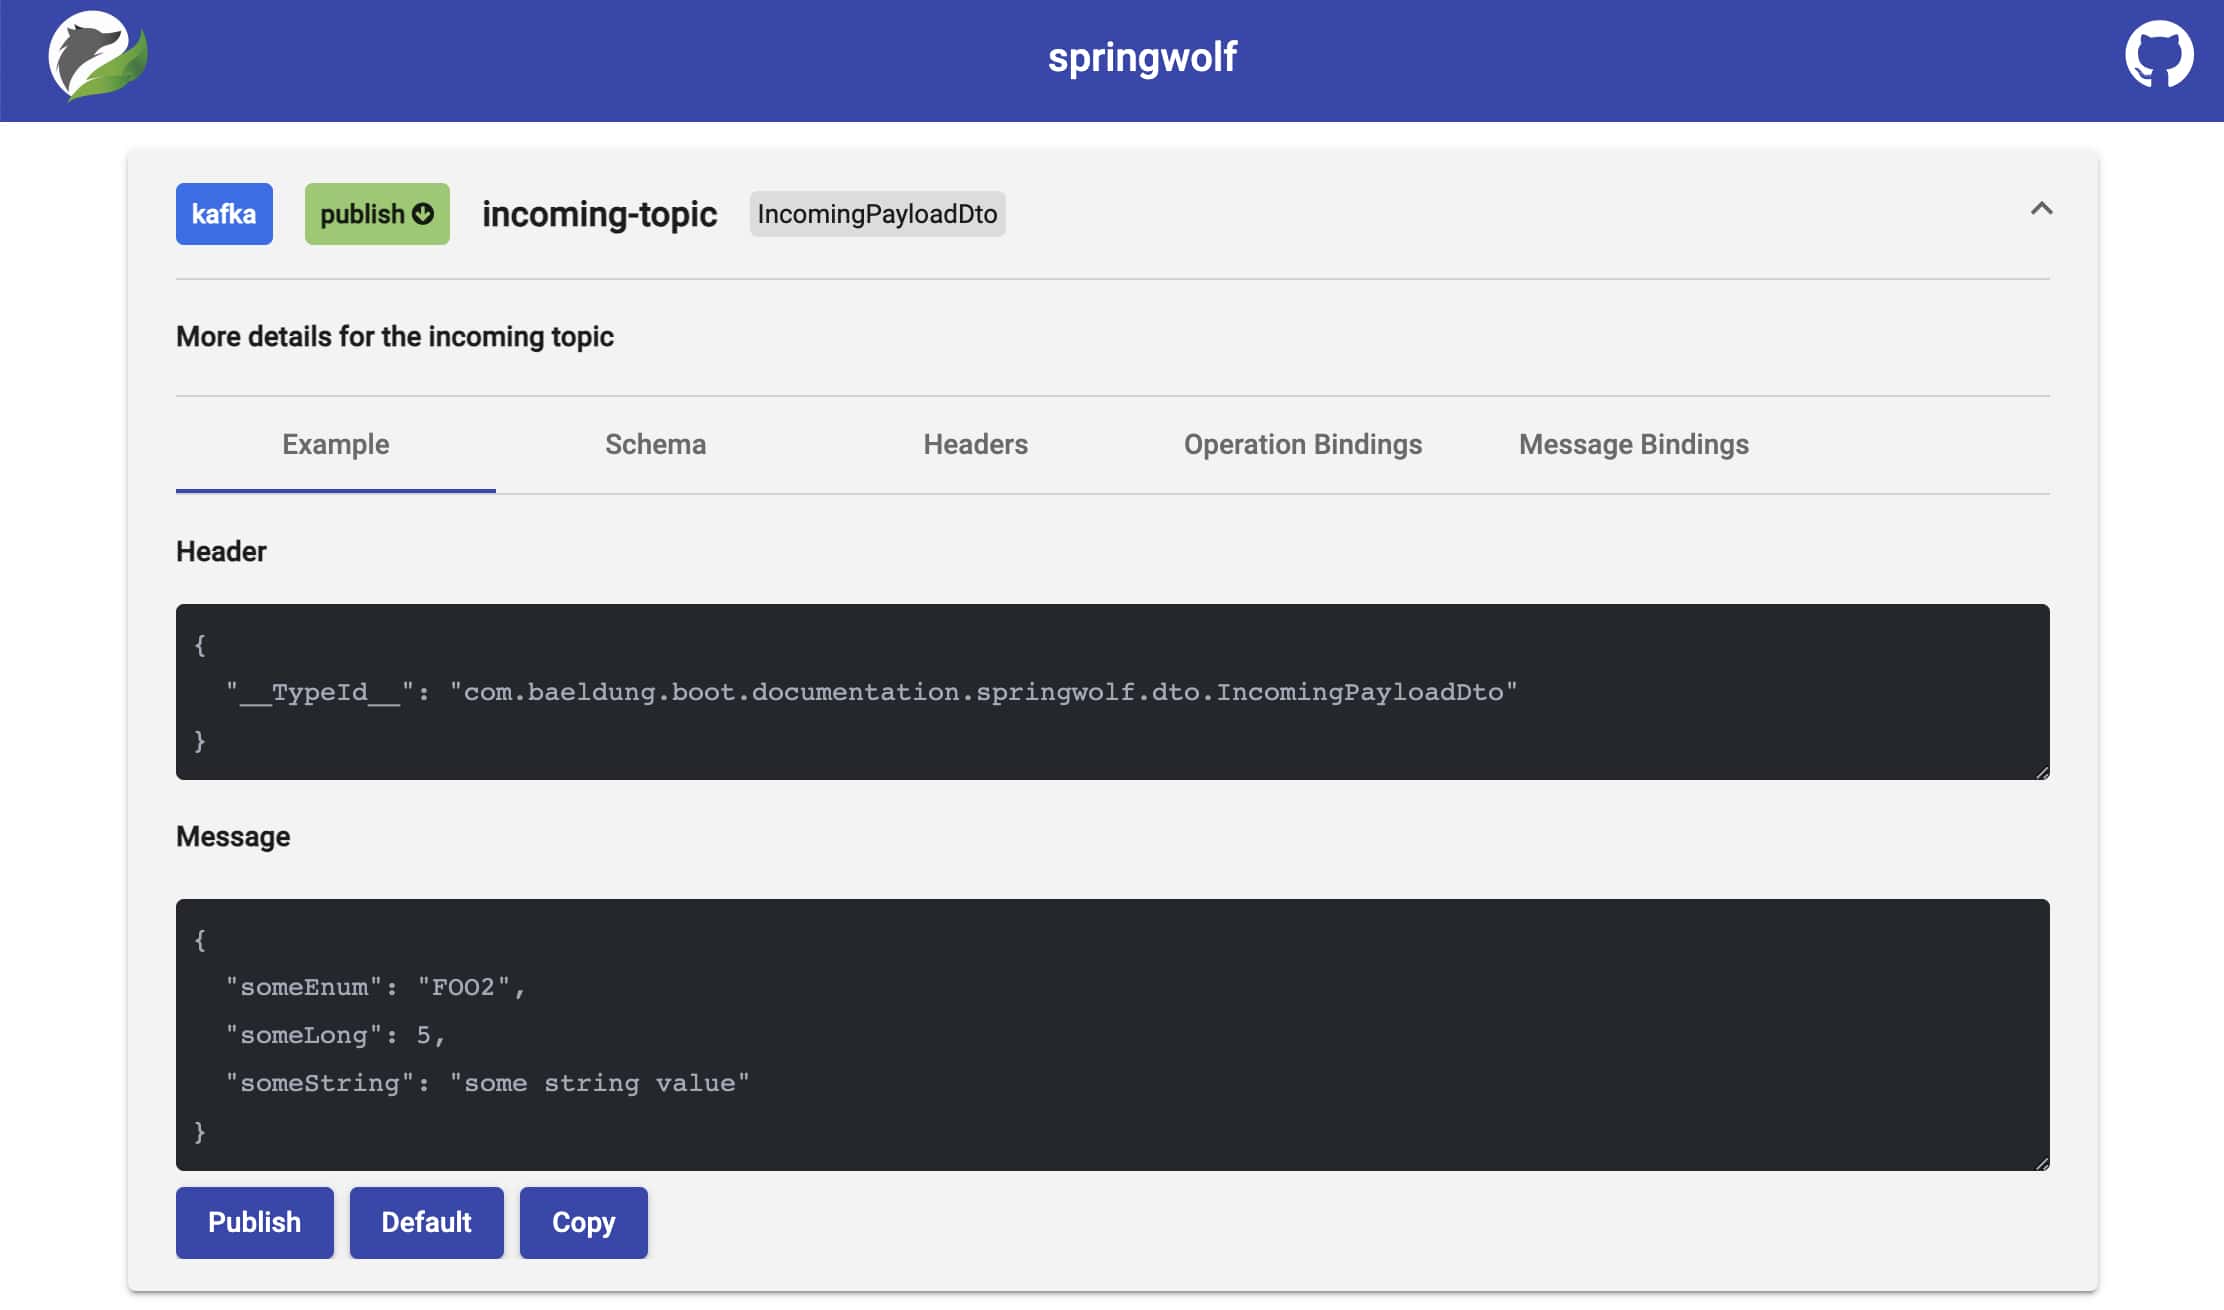The image size is (2224, 1310).
Task: Click inside the Header JSON textarea
Action: (x=1113, y=692)
